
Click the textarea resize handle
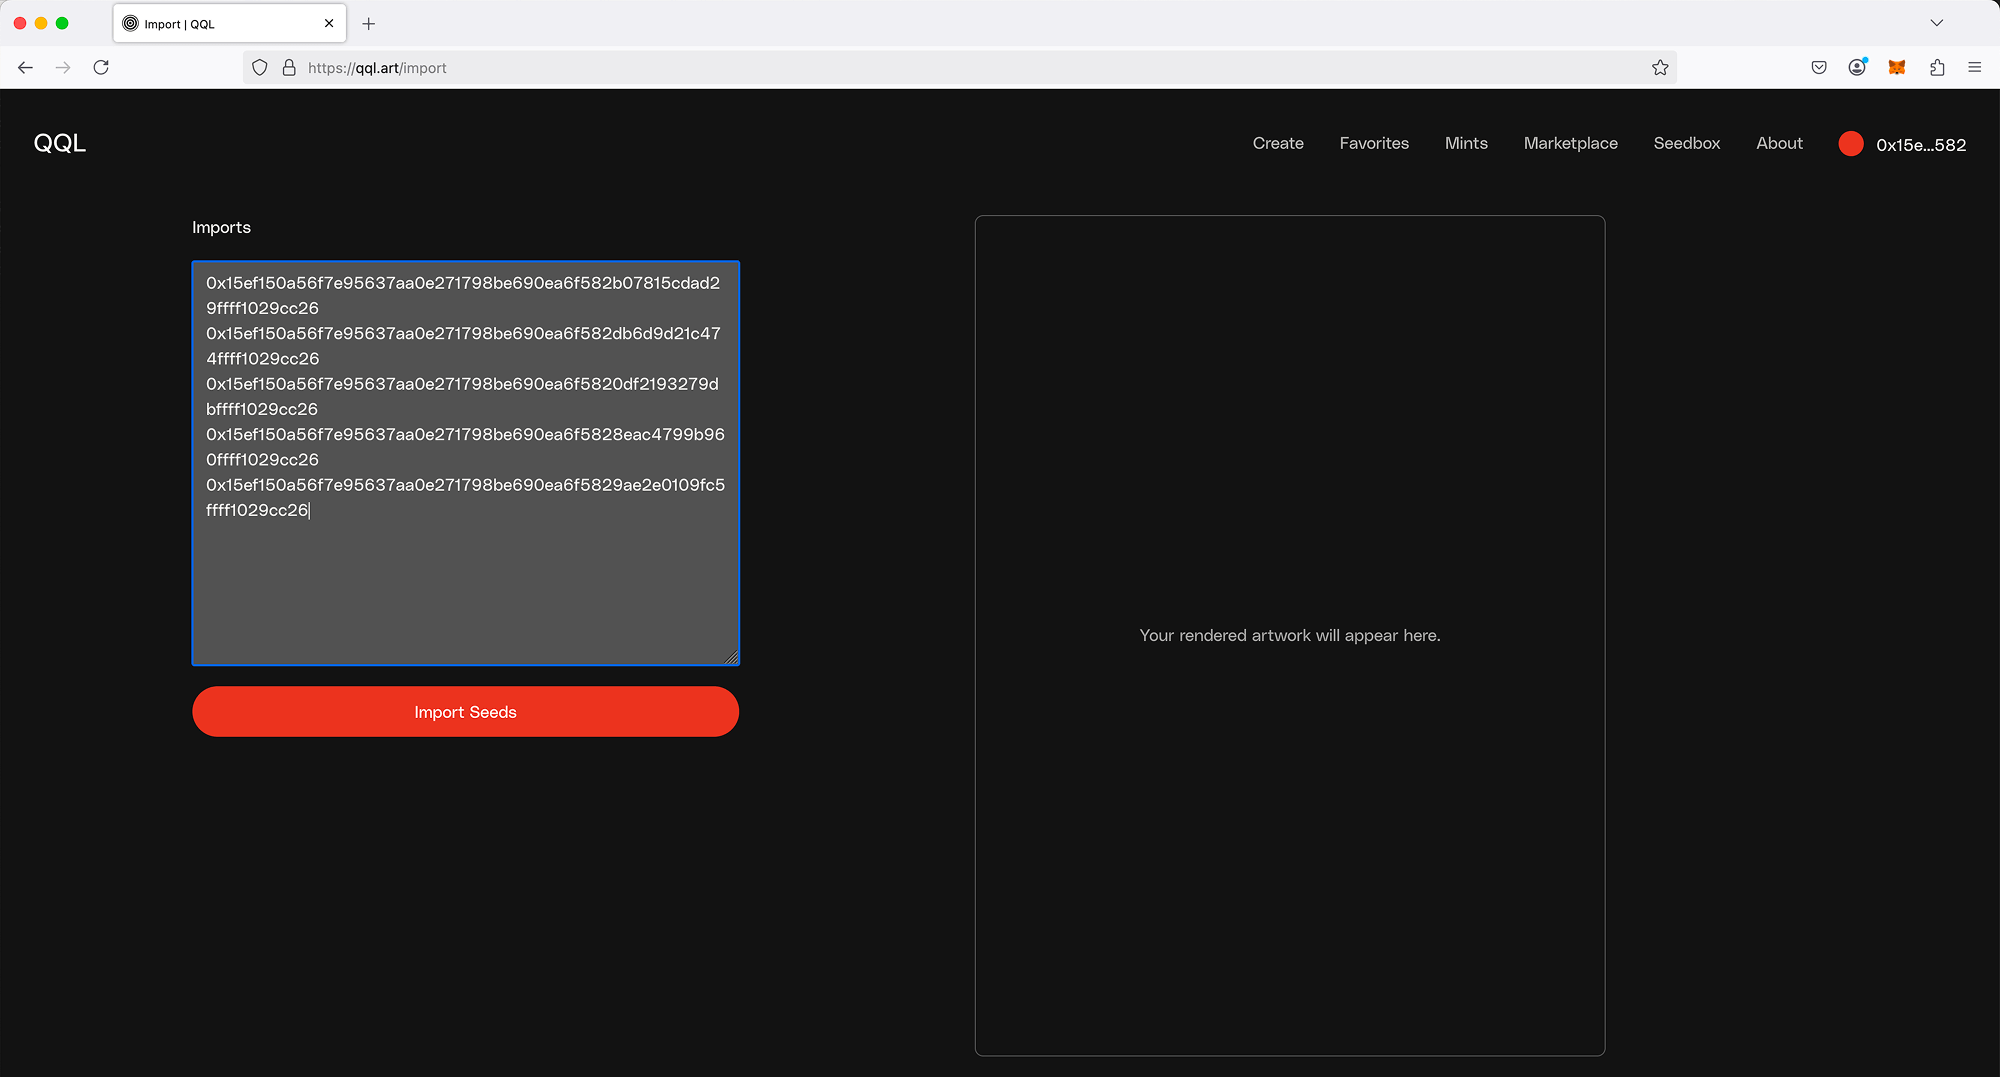731,657
